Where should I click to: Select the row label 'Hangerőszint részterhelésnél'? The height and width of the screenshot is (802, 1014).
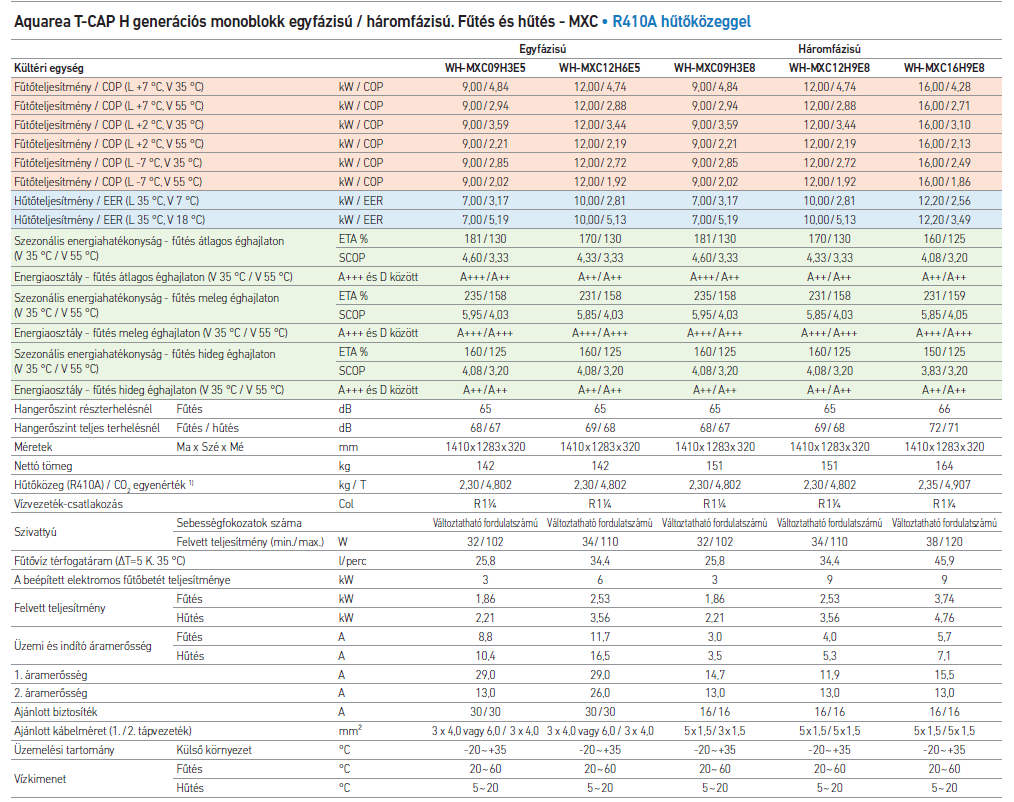83,409
